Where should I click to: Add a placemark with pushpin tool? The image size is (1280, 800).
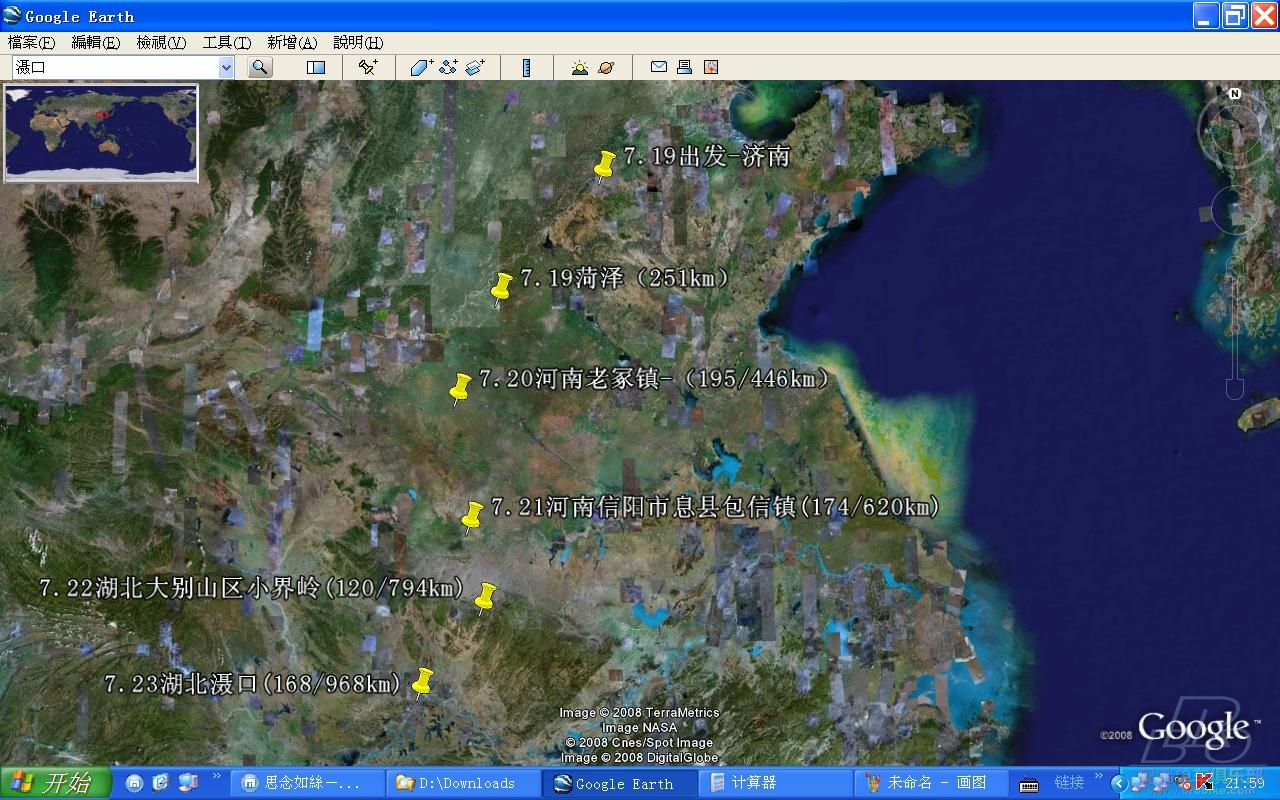[x=368, y=67]
